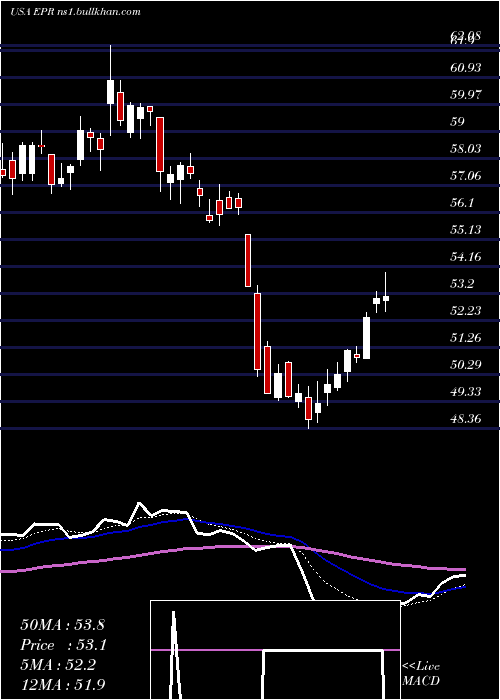This screenshot has height=700, width=500.
Task: Click the 'Price : 53.1' readout
Action: click(x=62, y=645)
